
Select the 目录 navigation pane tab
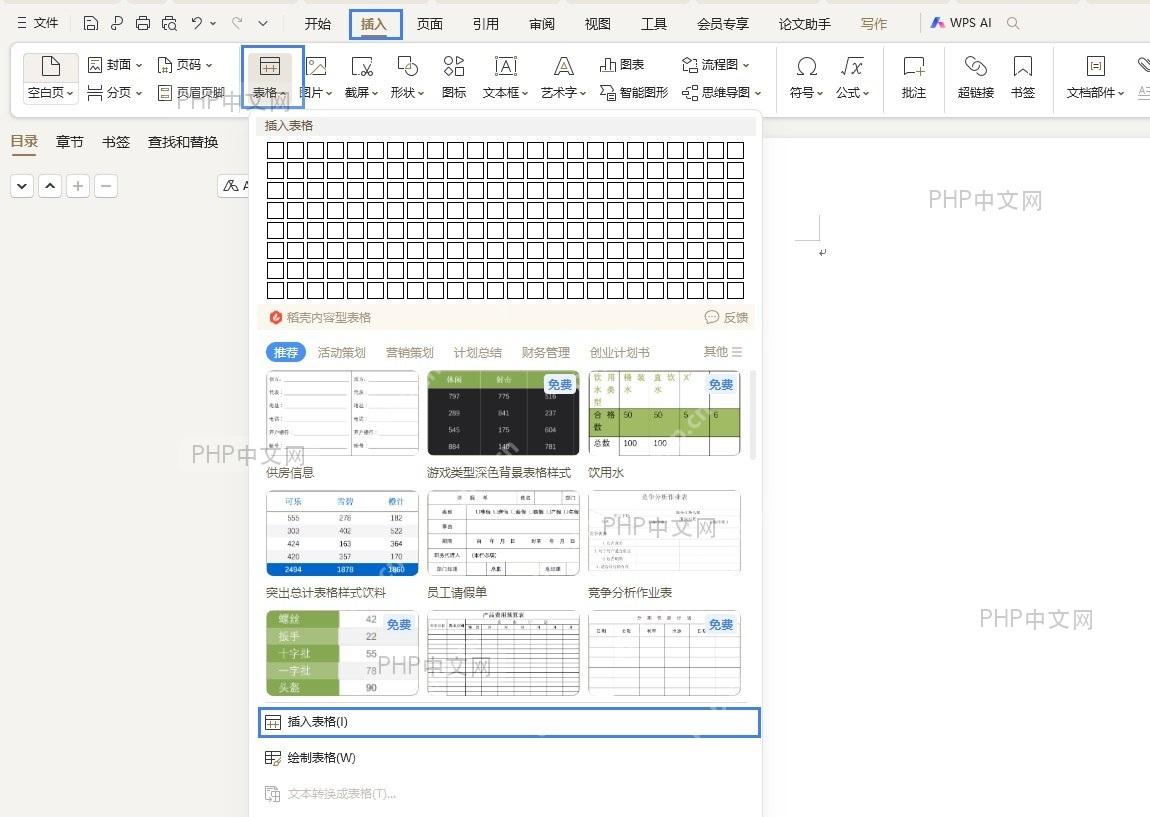point(24,142)
